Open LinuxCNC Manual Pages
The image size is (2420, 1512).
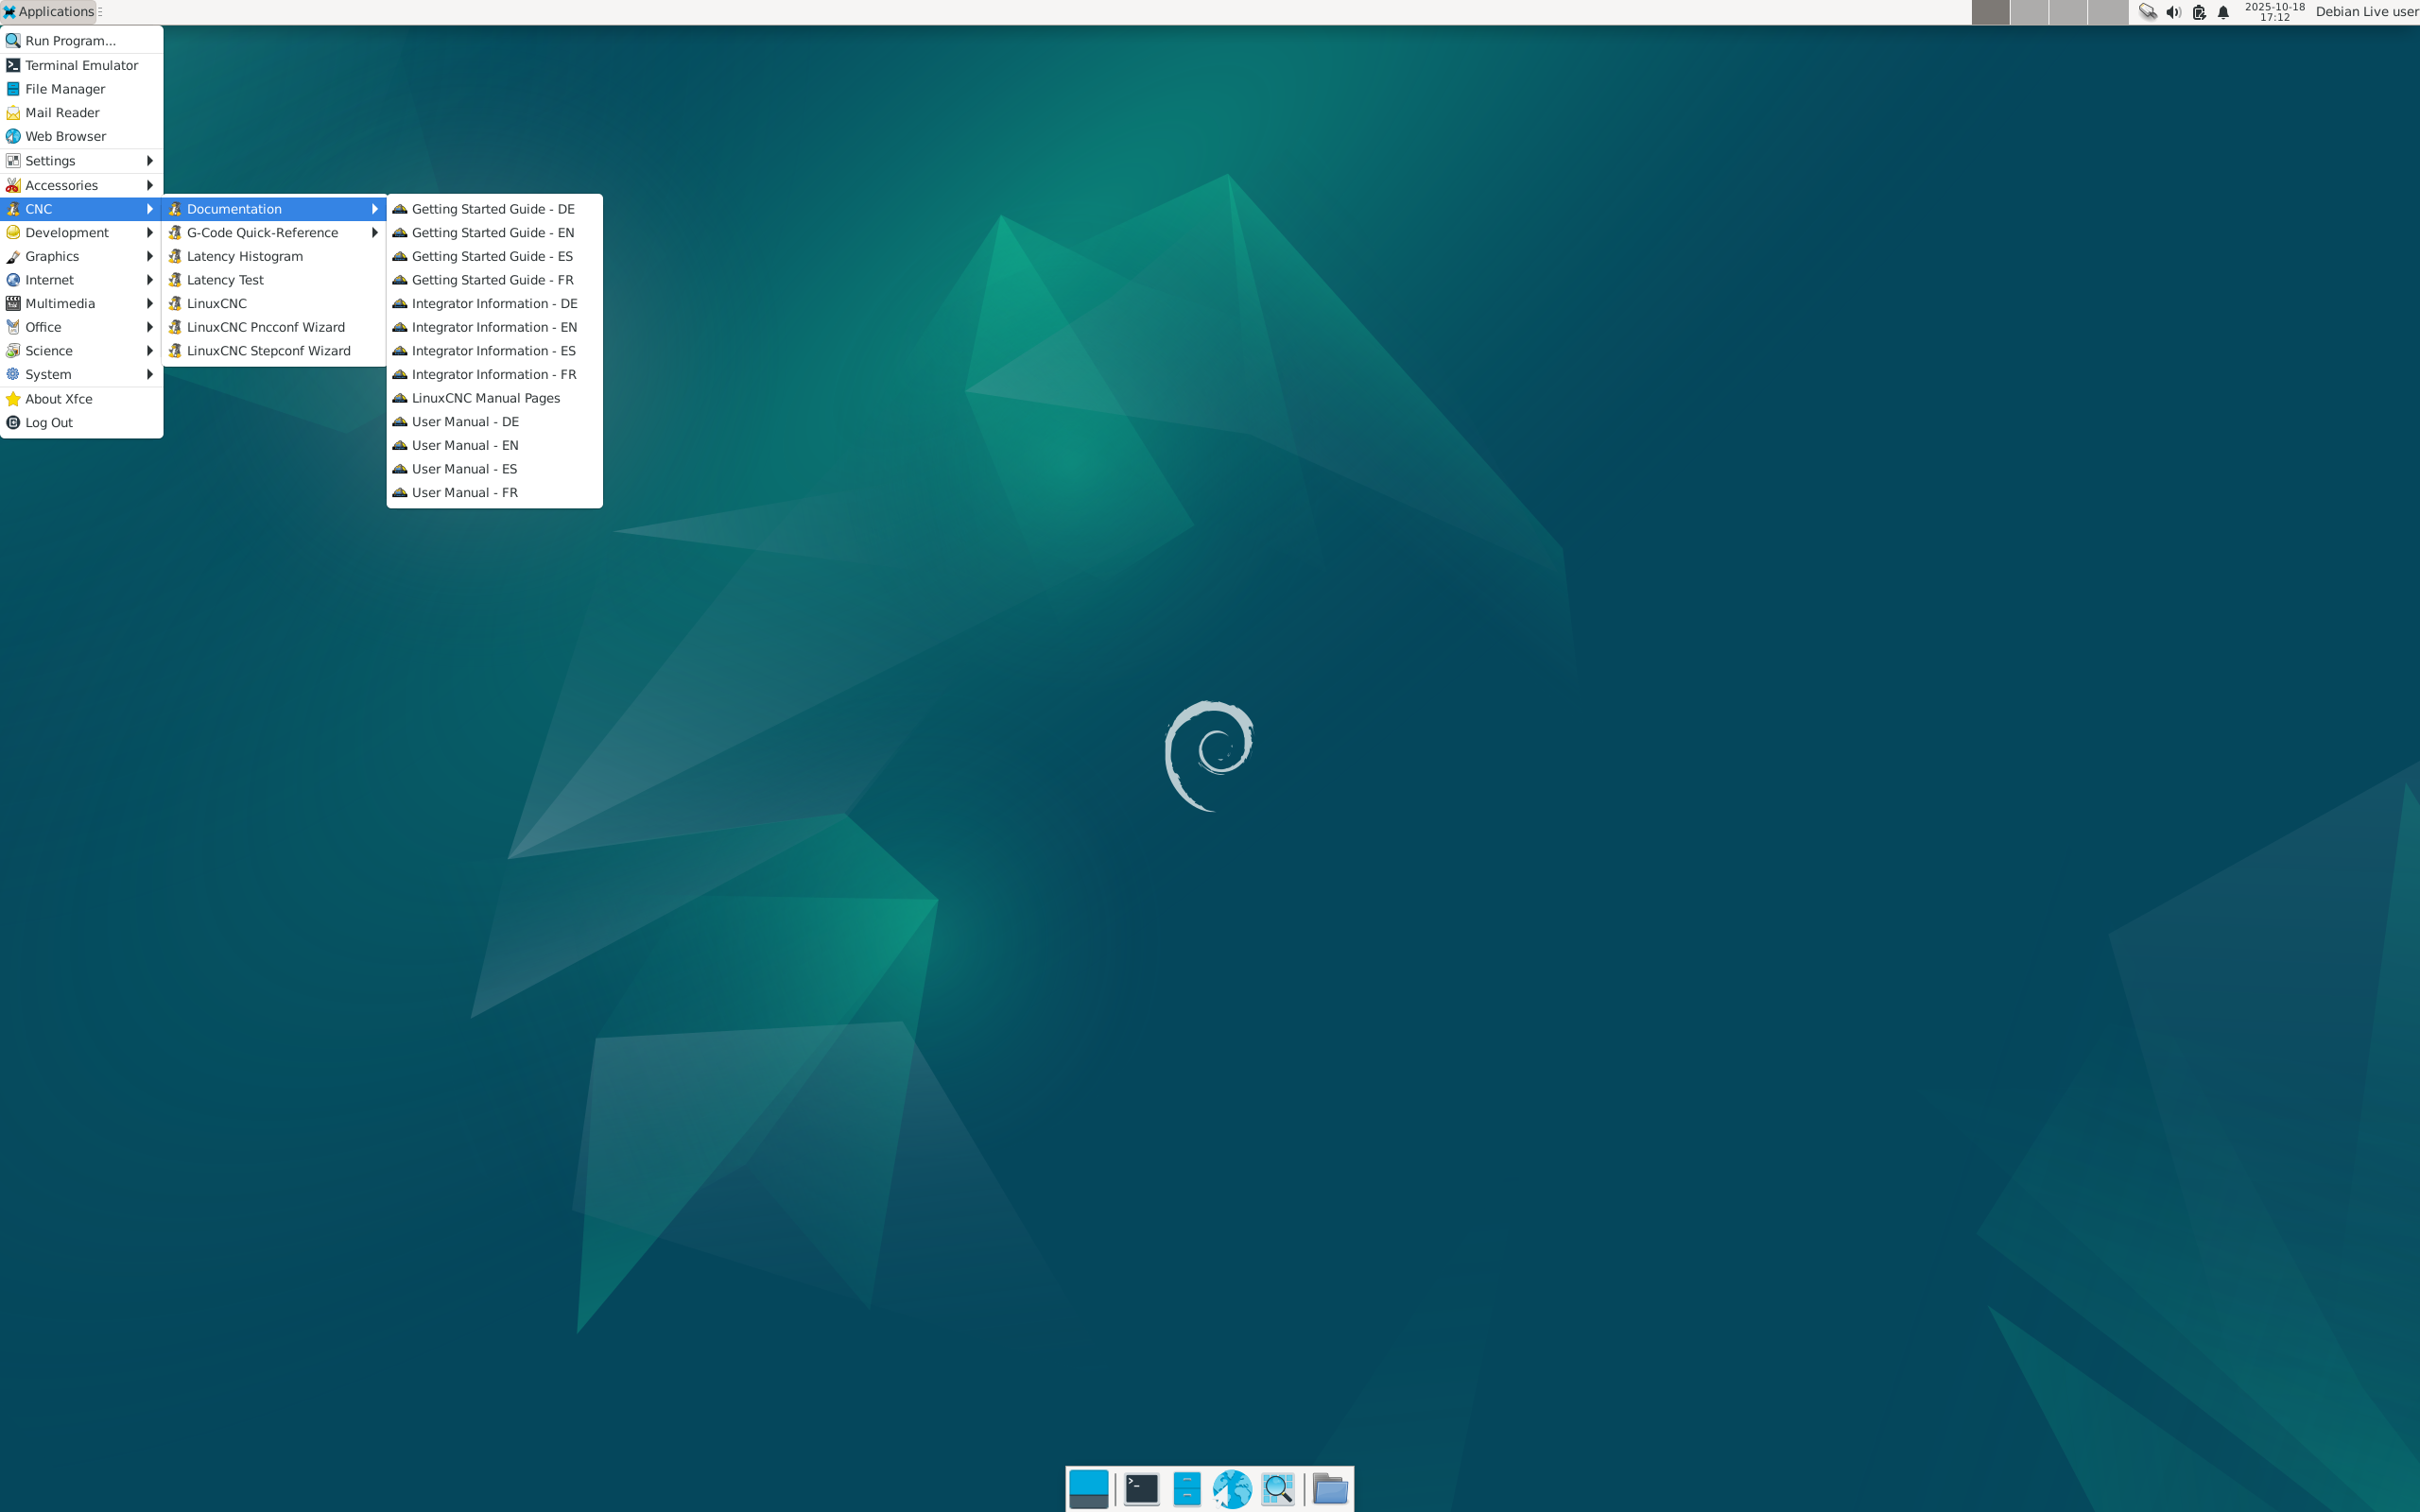[x=495, y=398]
